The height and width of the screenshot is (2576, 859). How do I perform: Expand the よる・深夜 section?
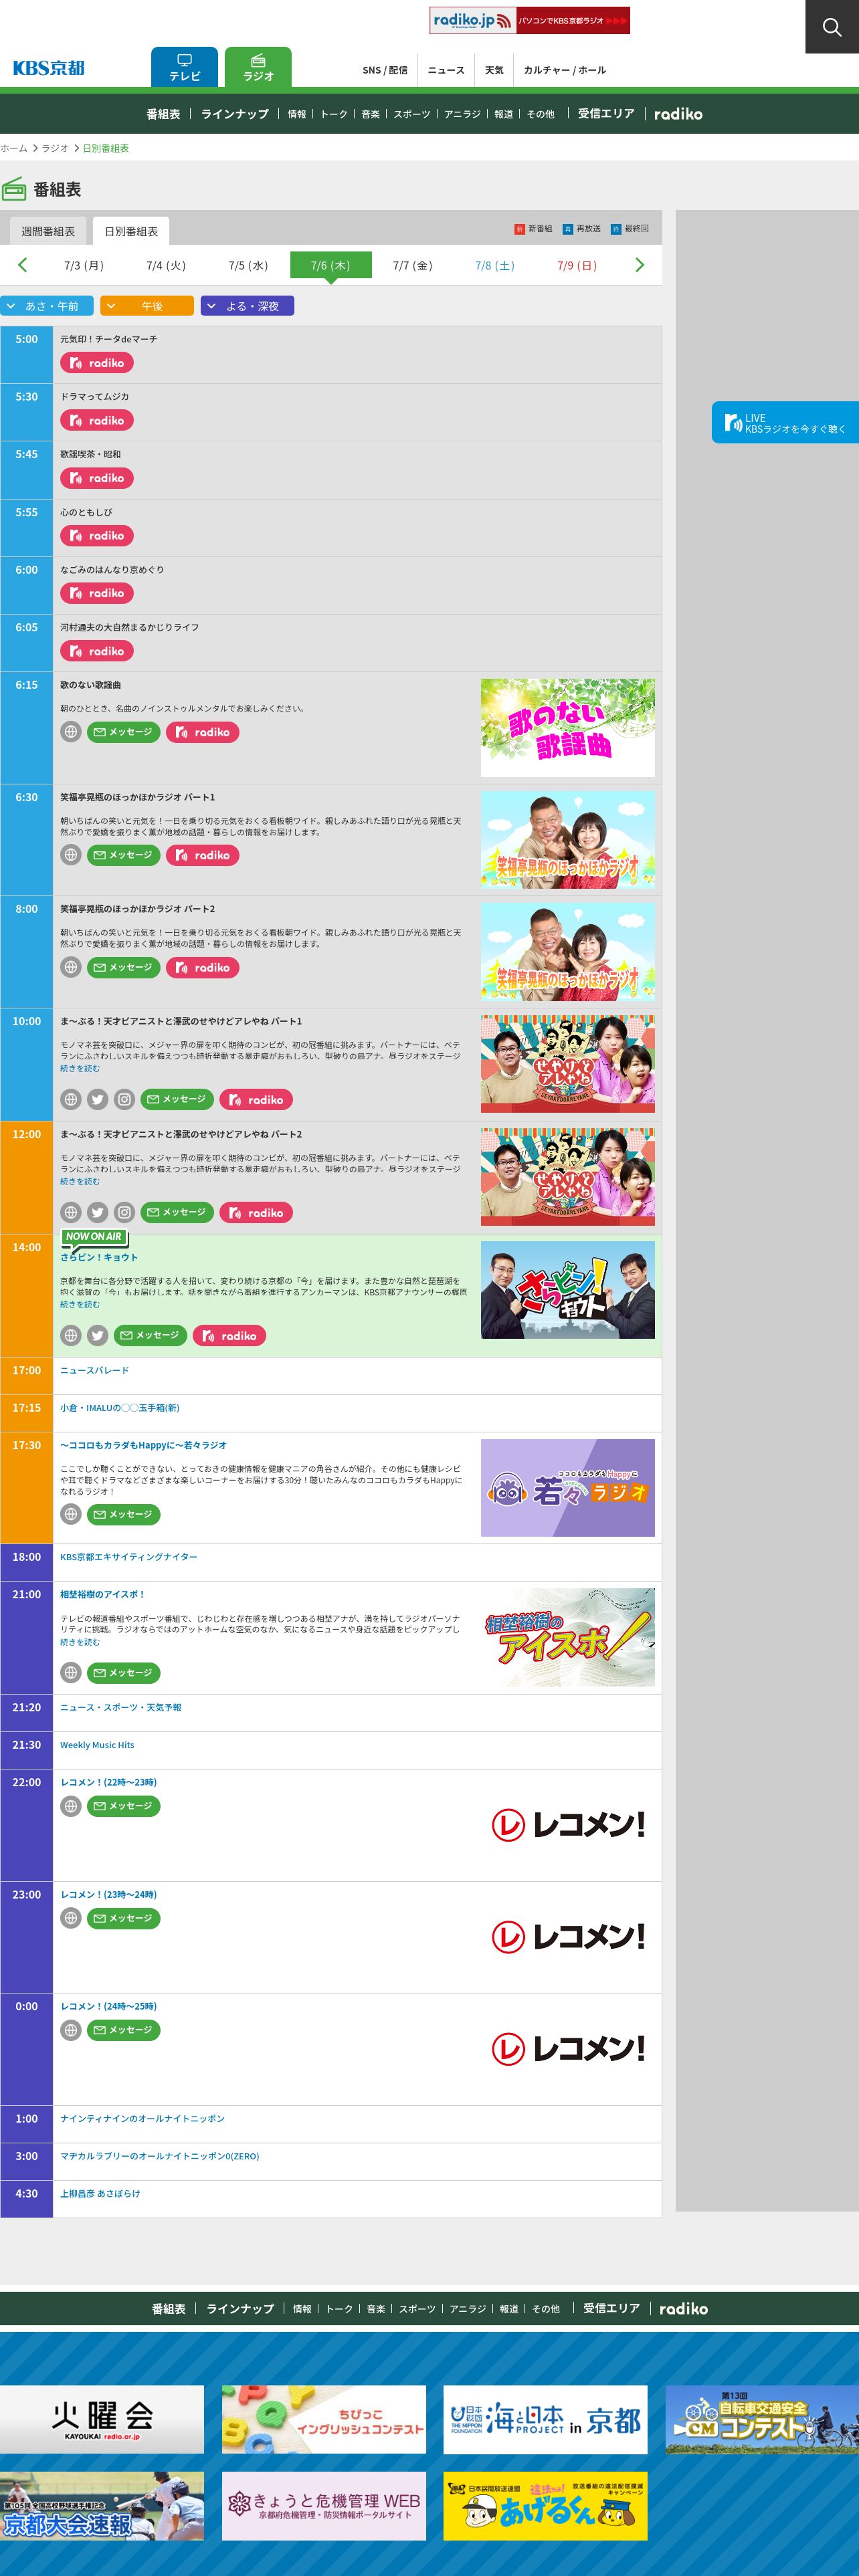[247, 306]
